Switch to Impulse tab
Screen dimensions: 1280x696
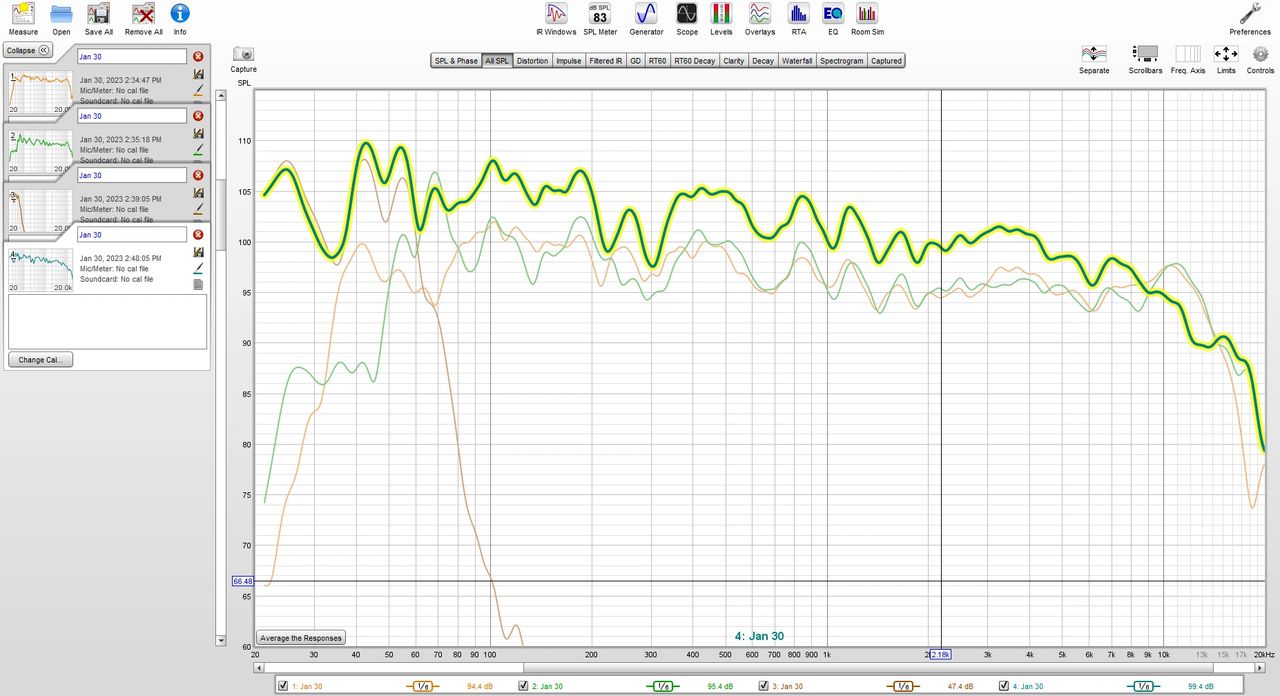click(569, 61)
